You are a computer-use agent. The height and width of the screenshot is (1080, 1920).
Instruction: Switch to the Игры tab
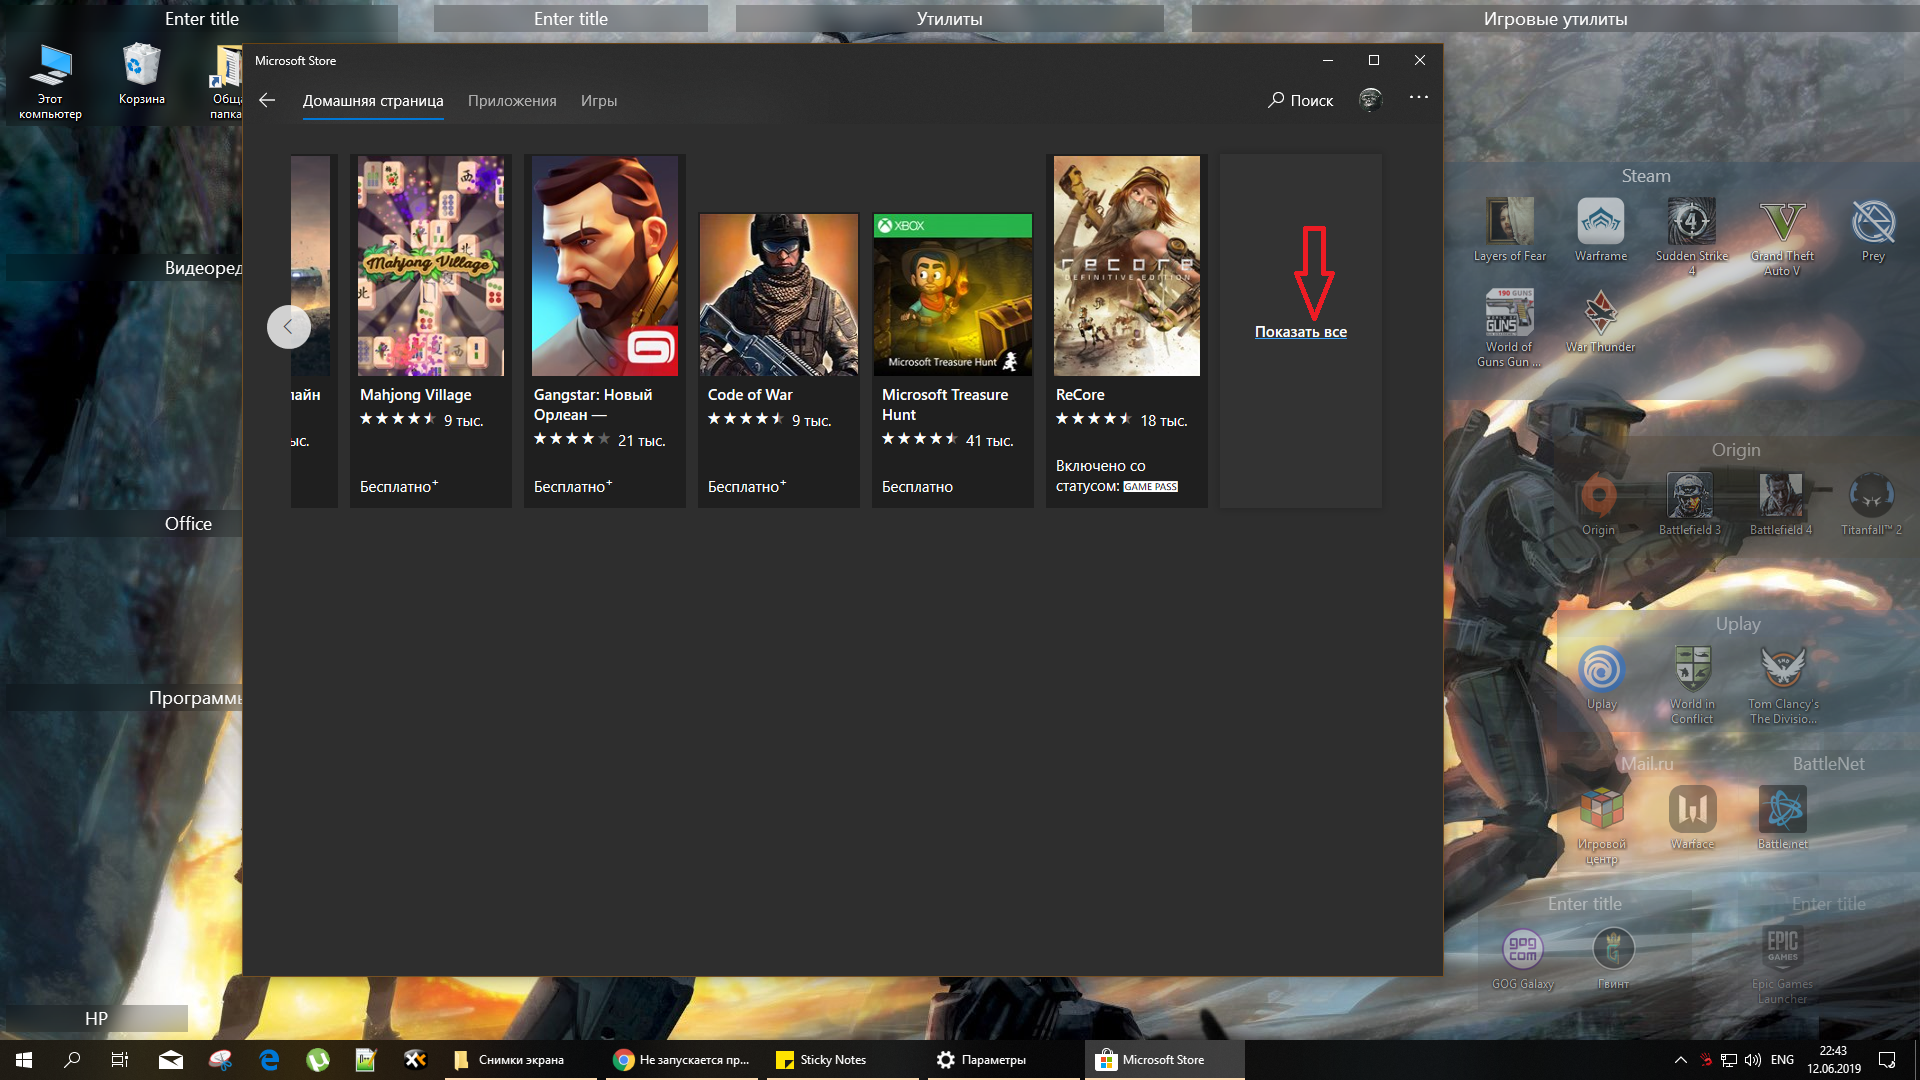(599, 101)
